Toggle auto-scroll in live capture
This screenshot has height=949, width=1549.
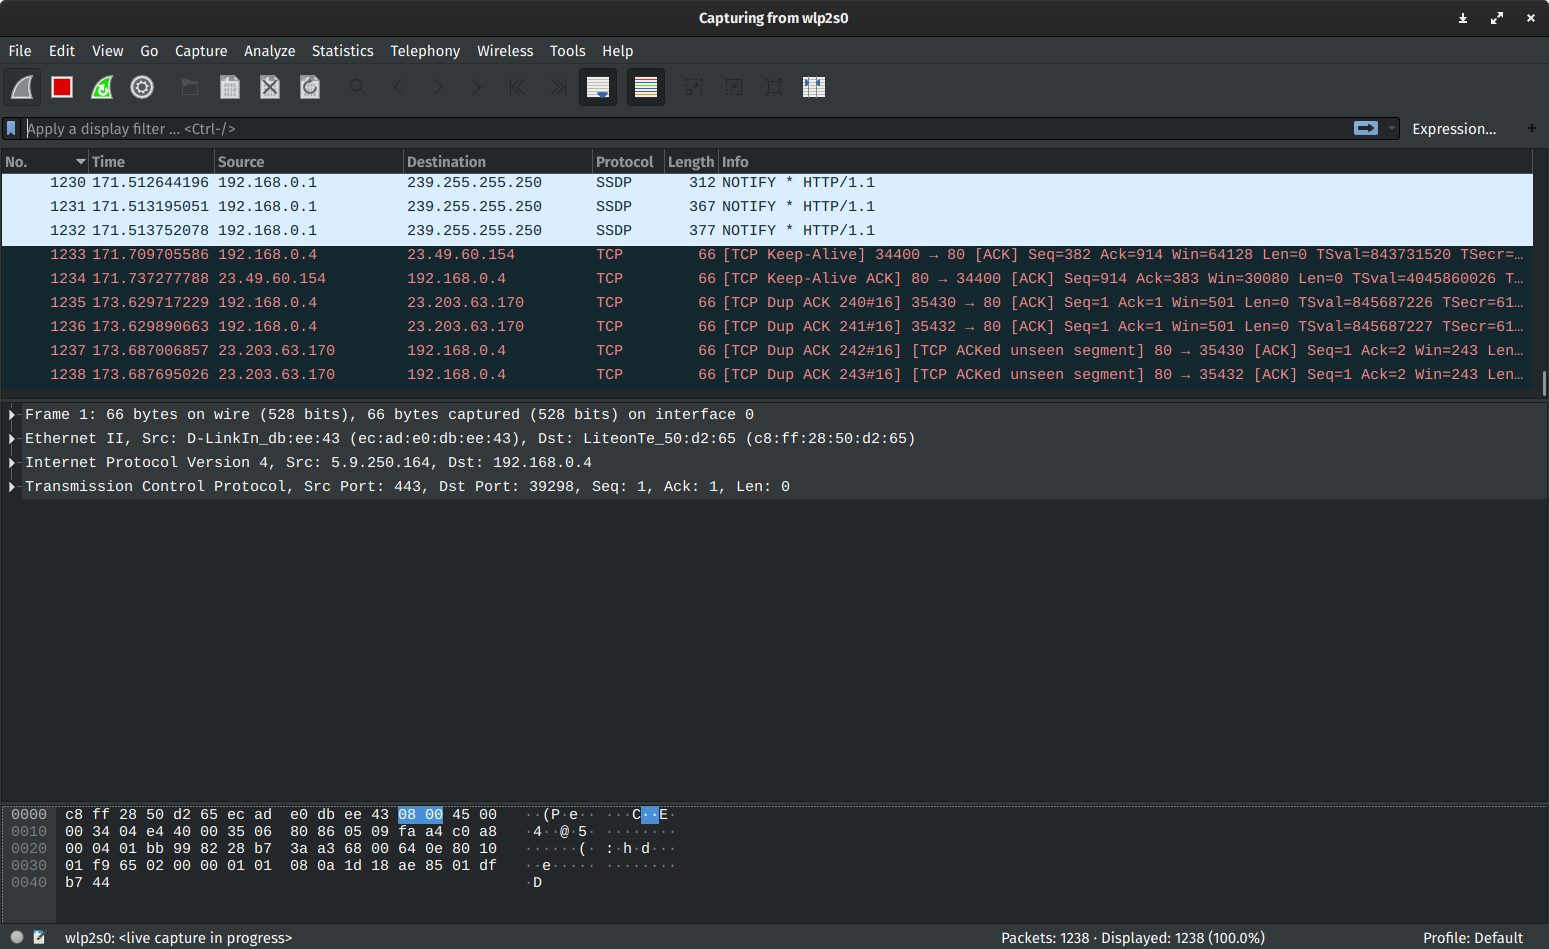(598, 87)
